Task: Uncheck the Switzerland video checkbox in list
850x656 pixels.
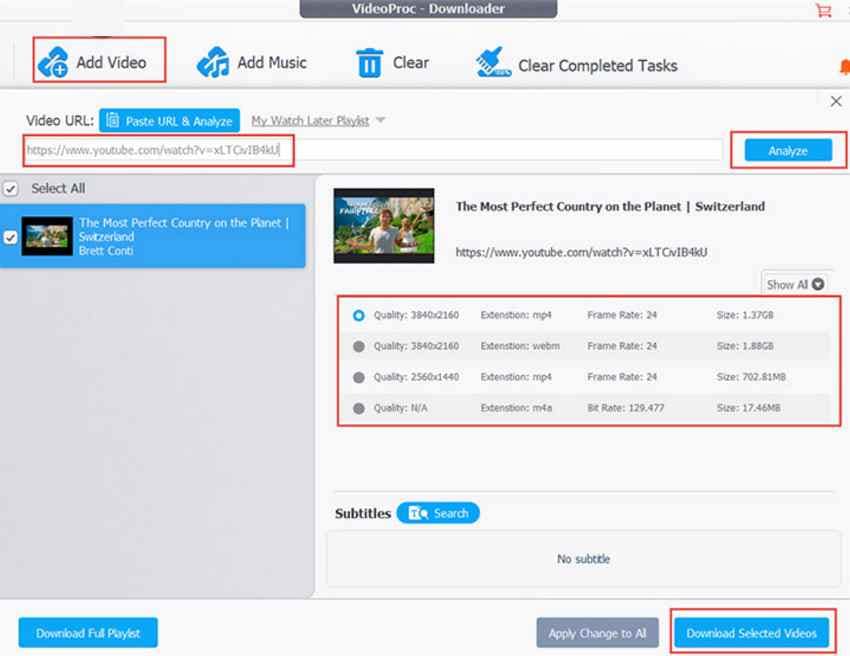Action: coord(10,237)
